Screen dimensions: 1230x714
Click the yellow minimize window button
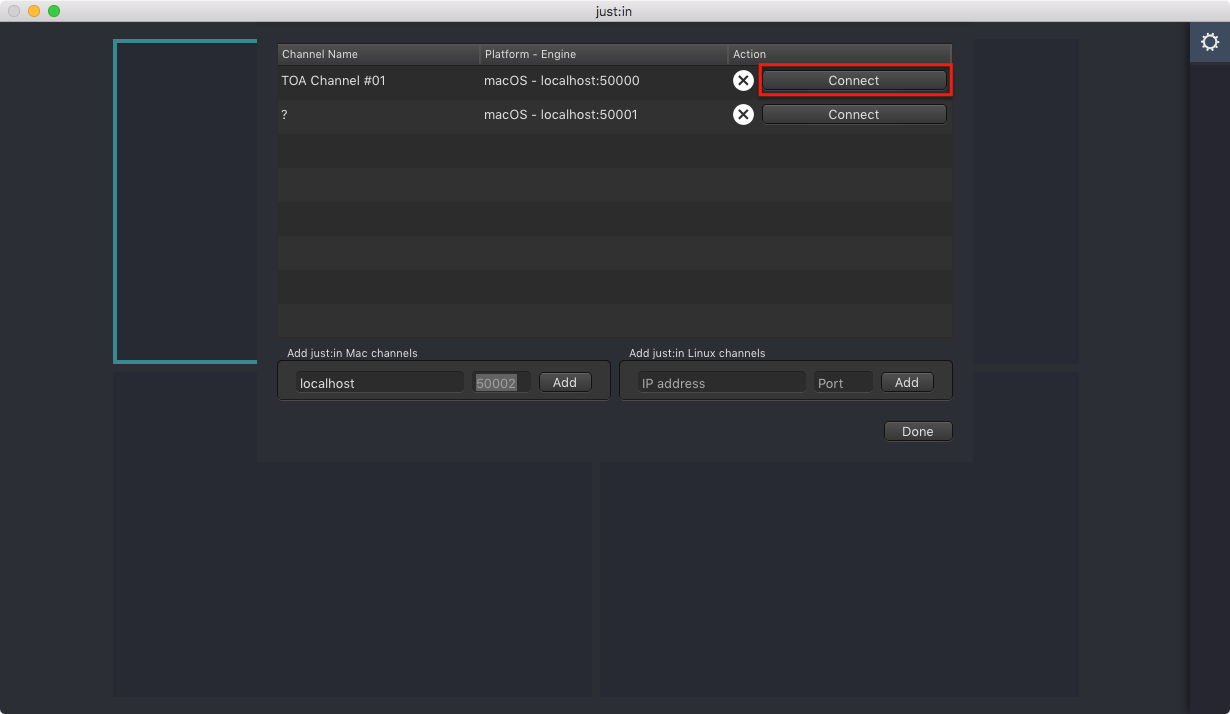click(34, 11)
